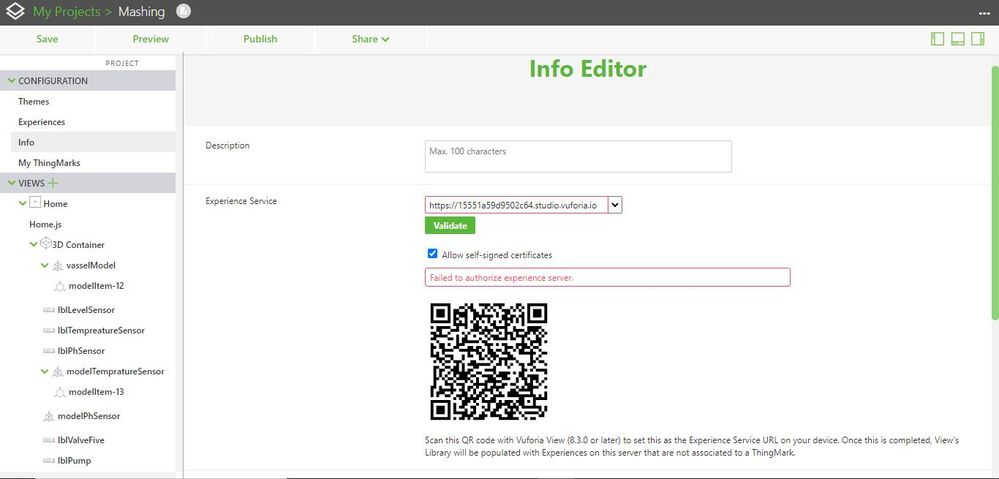Select lblLevelSensor text in tree
999x479 pixels.
pyautogui.click(x=86, y=310)
